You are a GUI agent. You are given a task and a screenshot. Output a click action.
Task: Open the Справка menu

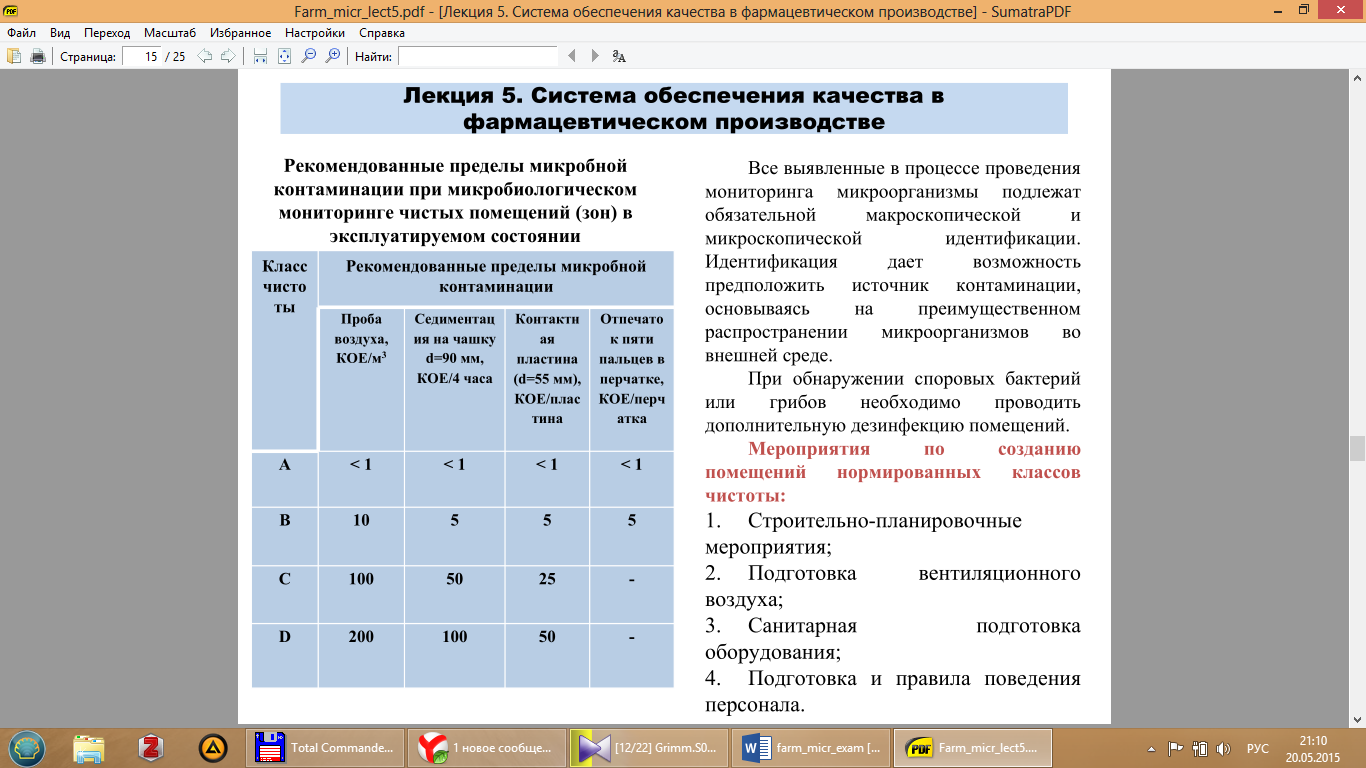click(x=382, y=33)
